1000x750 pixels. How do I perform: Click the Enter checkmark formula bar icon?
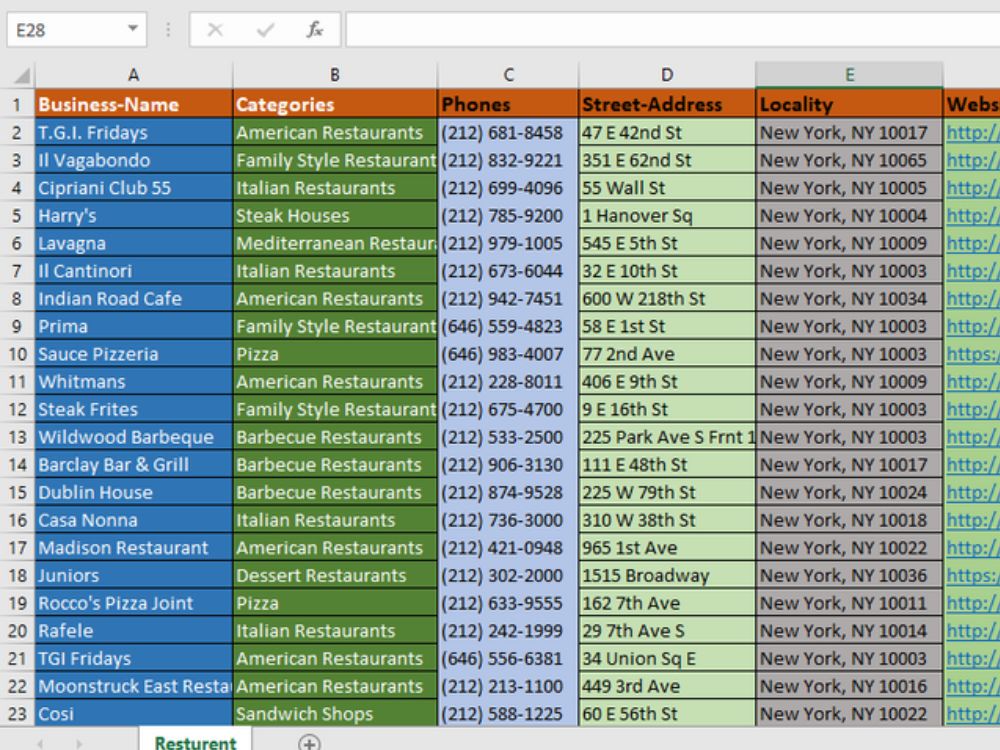(265, 30)
